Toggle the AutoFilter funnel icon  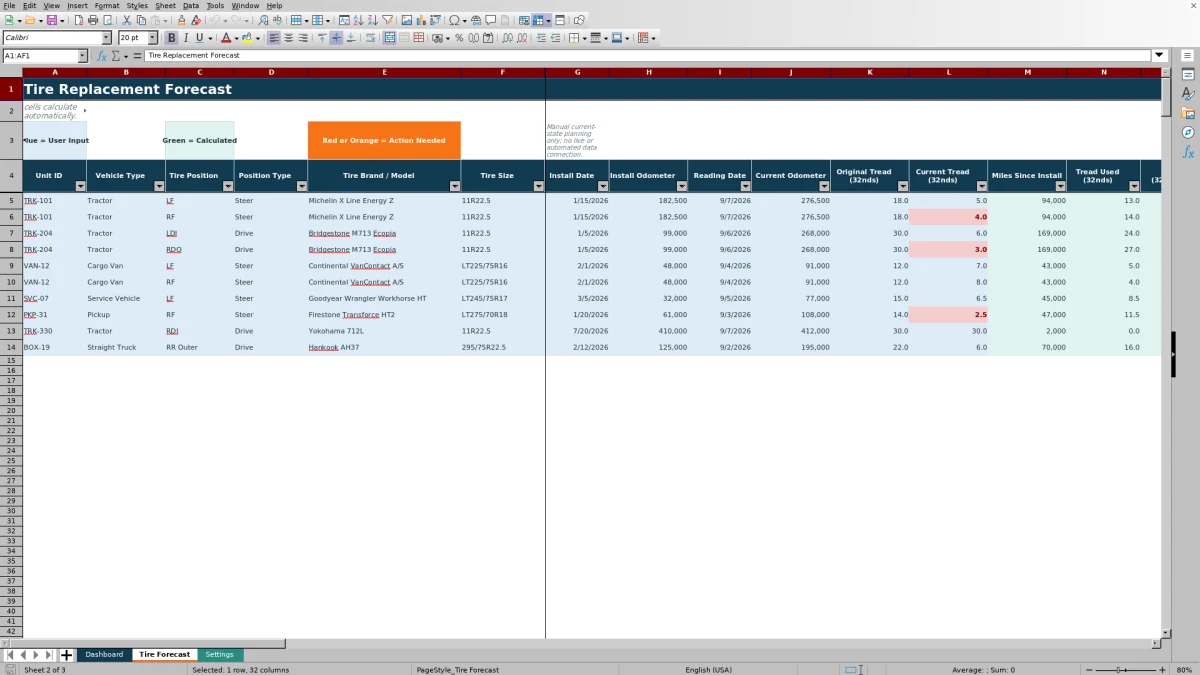click(x=387, y=20)
